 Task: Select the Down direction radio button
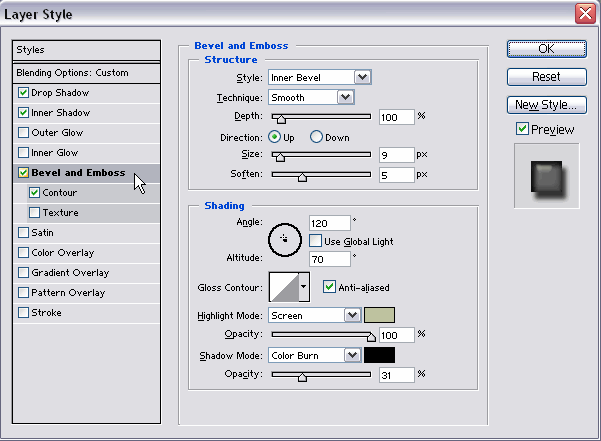click(316, 137)
